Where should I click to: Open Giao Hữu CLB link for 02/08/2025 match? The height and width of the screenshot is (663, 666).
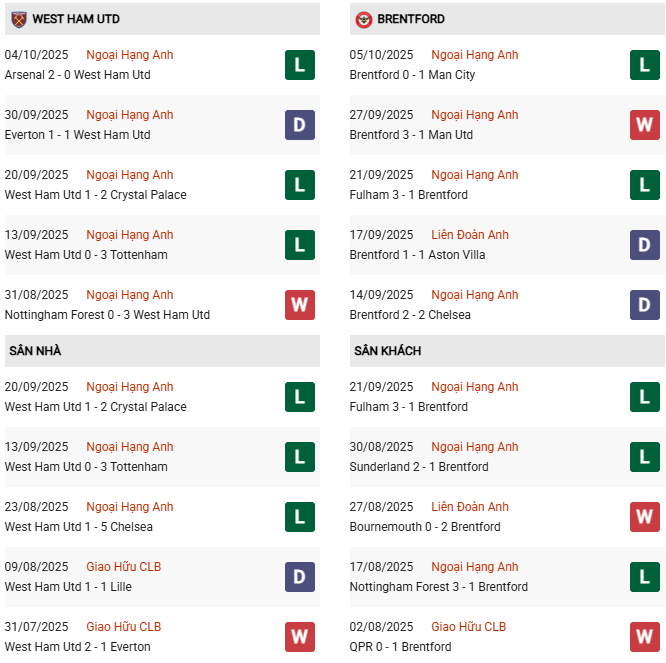tap(468, 627)
